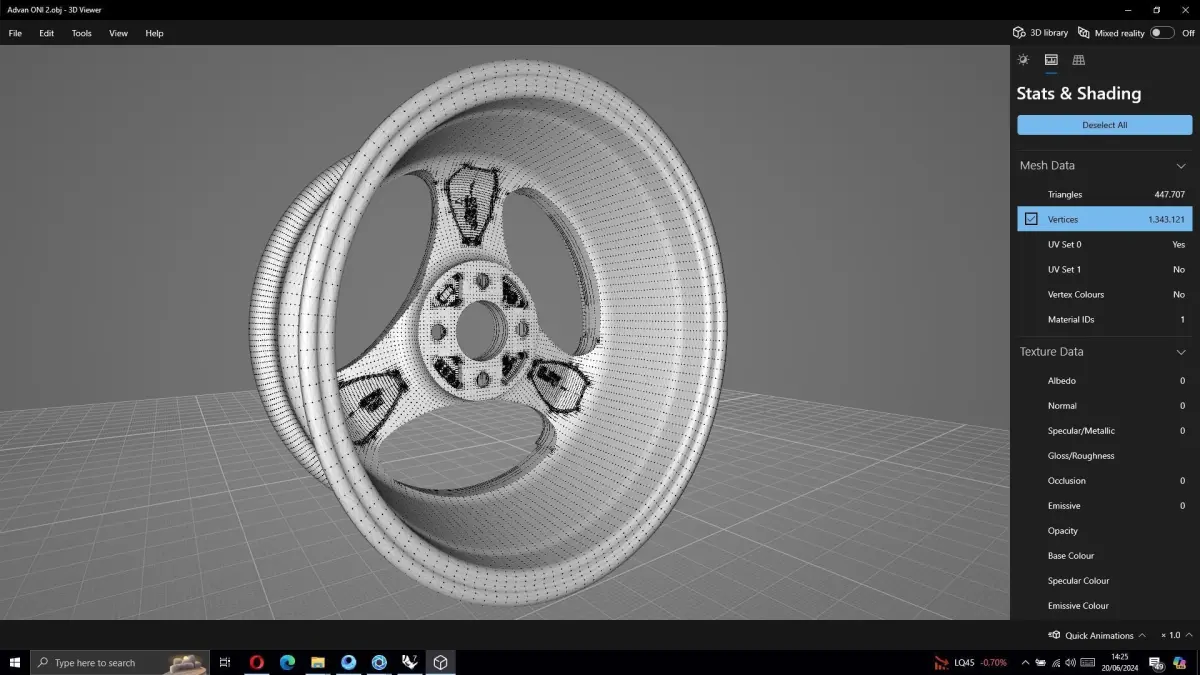Expand the Quick Animations panel
This screenshot has height=675, width=1200.
pos(1142,635)
